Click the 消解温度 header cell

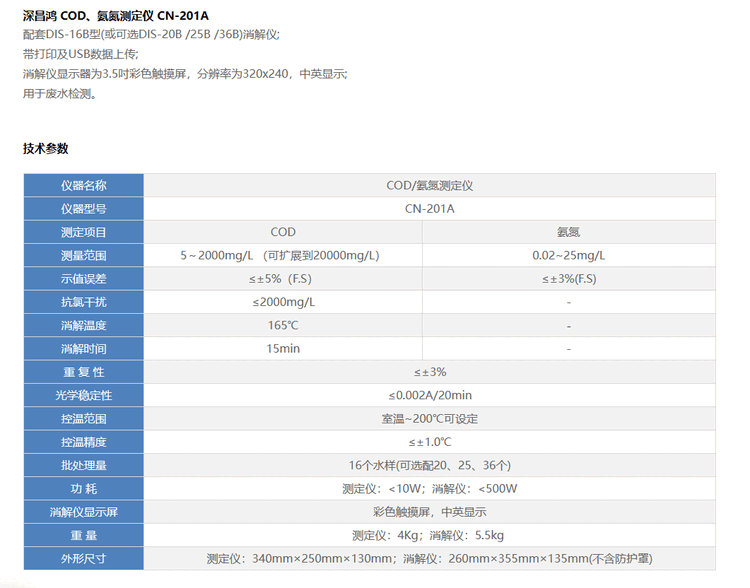[84, 325]
